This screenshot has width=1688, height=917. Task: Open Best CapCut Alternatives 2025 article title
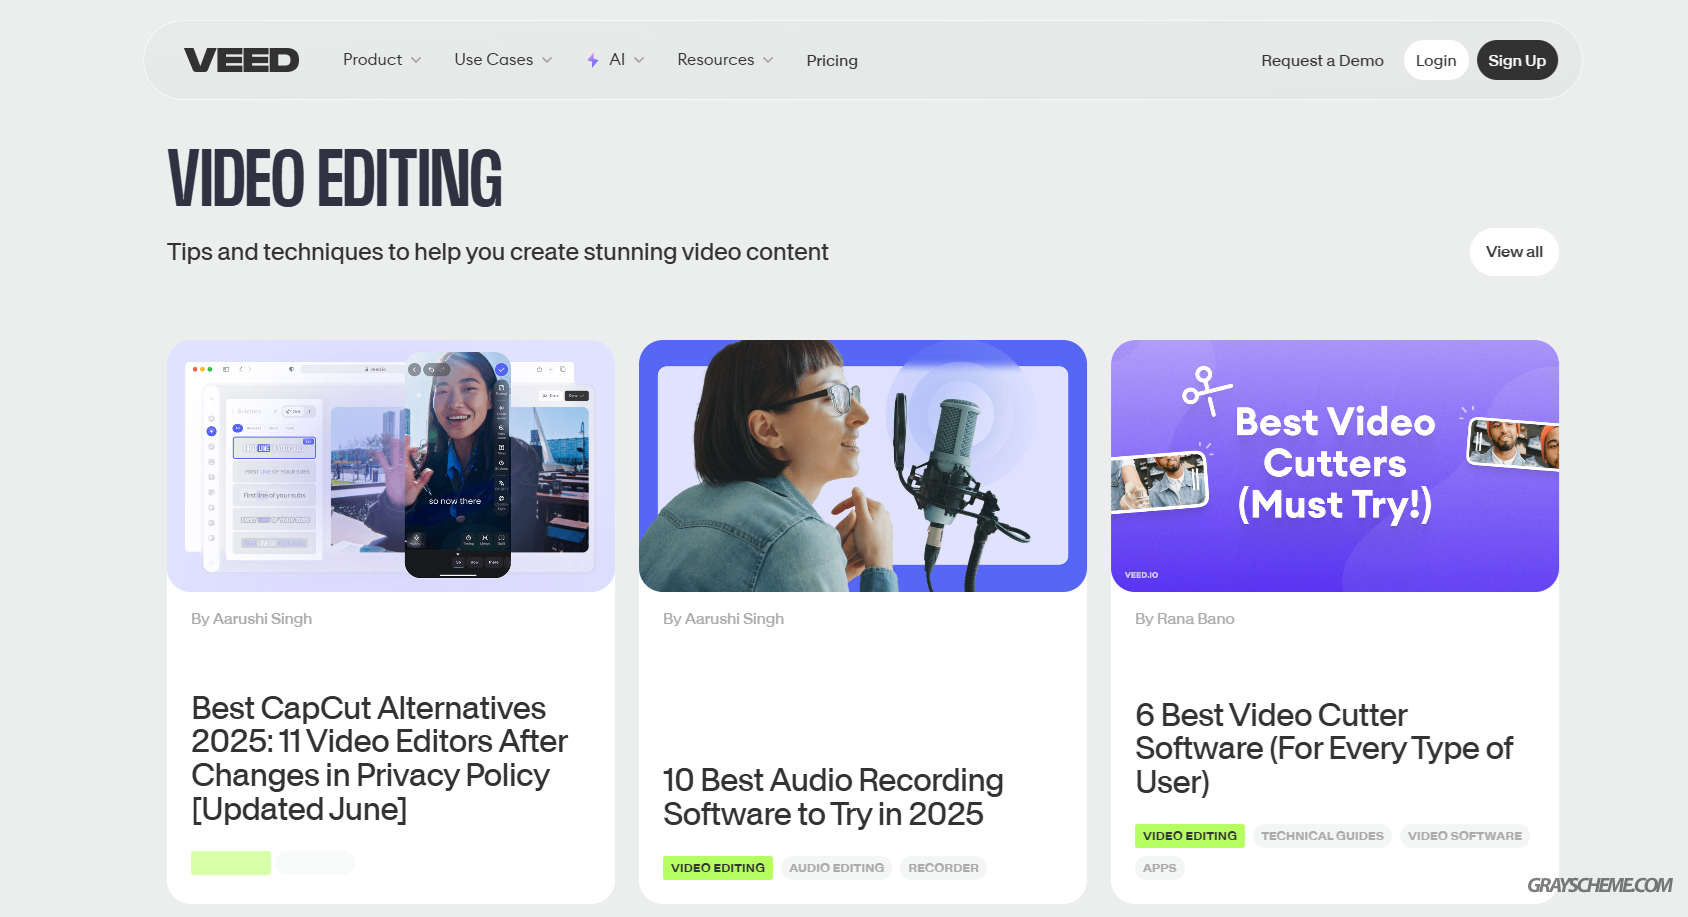(x=380, y=758)
